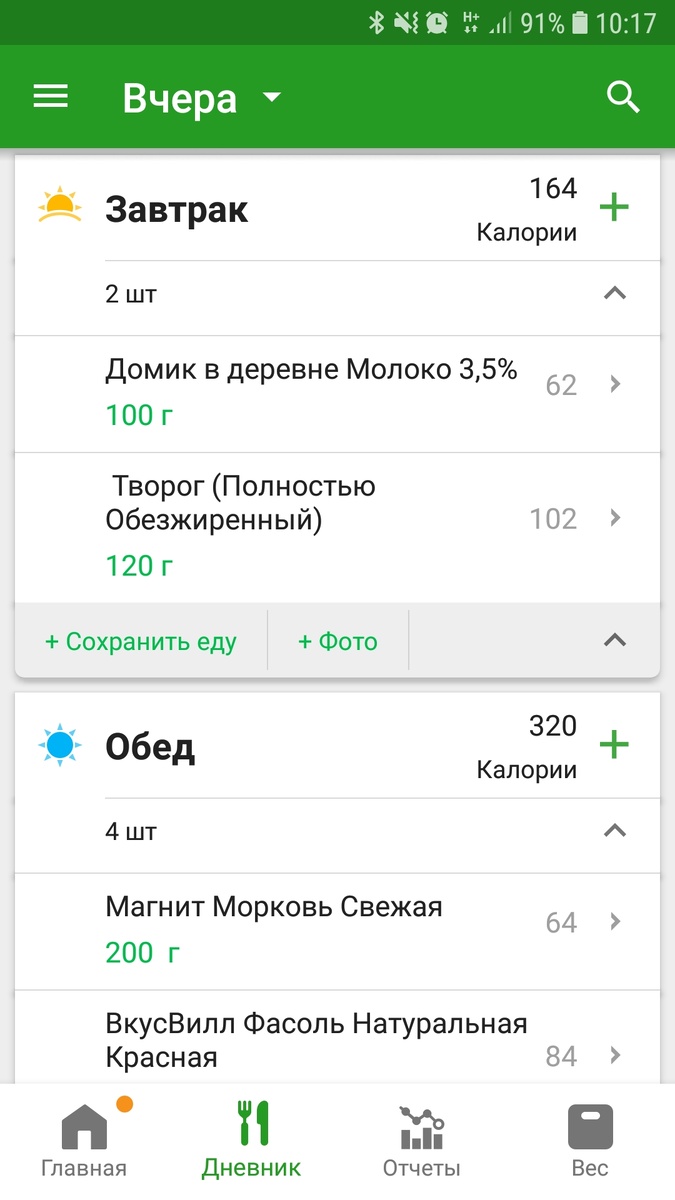Open the navigation drawer menu
The width and height of the screenshot is (675, 1200).
coord(50,97)
